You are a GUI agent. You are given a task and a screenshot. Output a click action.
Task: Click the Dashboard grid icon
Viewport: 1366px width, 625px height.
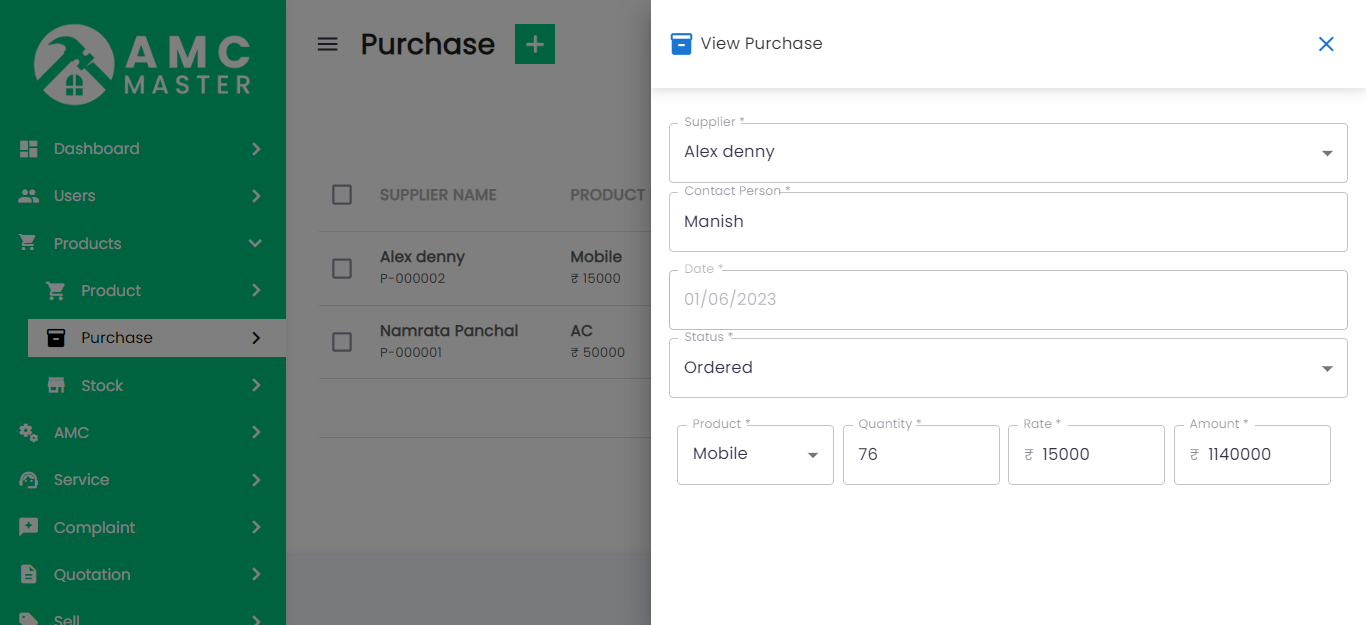point(29,149)
